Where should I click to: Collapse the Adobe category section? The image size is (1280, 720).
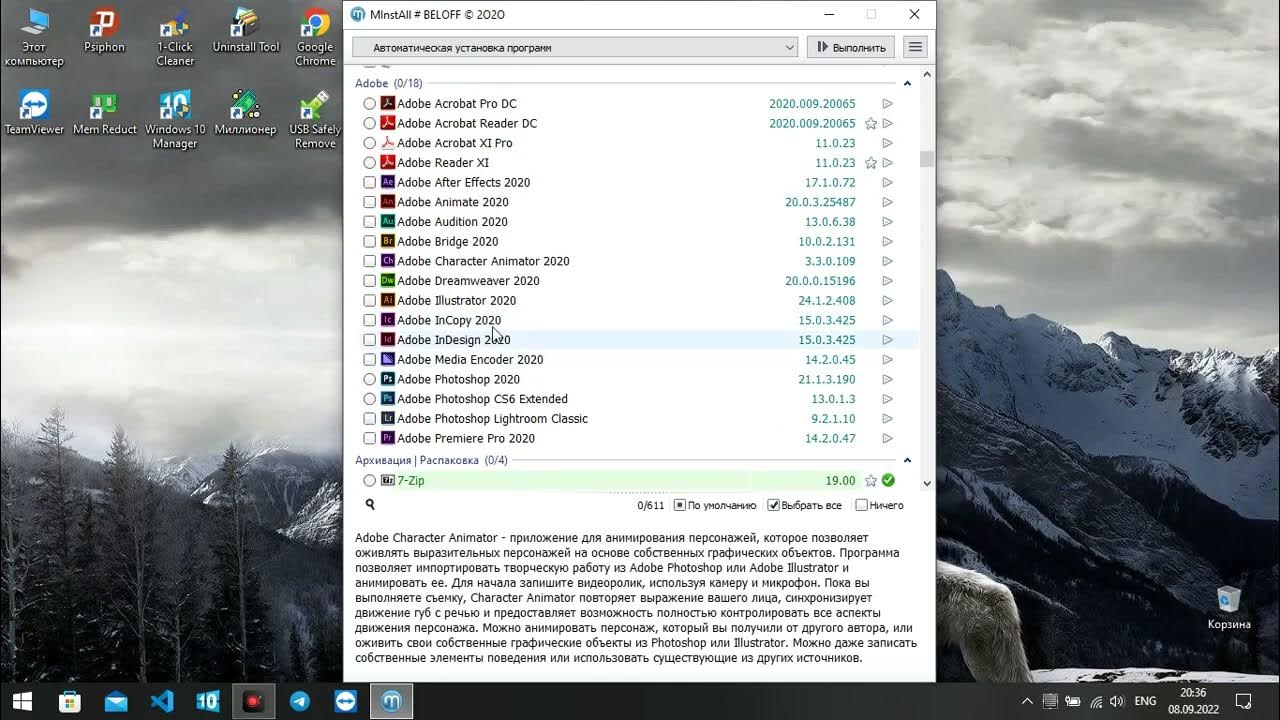click(907, 84)
